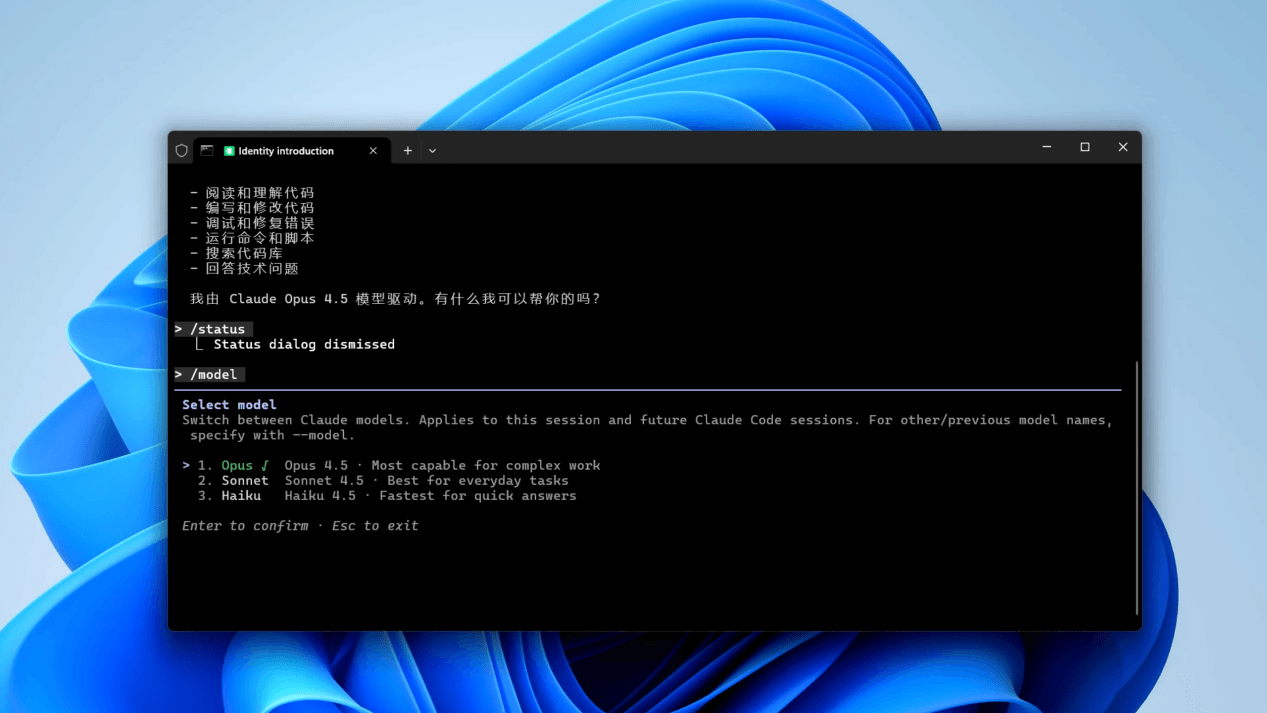Expand the new tab profile dropdown chevron
This screenshot has width=1267, height=713.
pyautogui.click(x=432, y=151)
